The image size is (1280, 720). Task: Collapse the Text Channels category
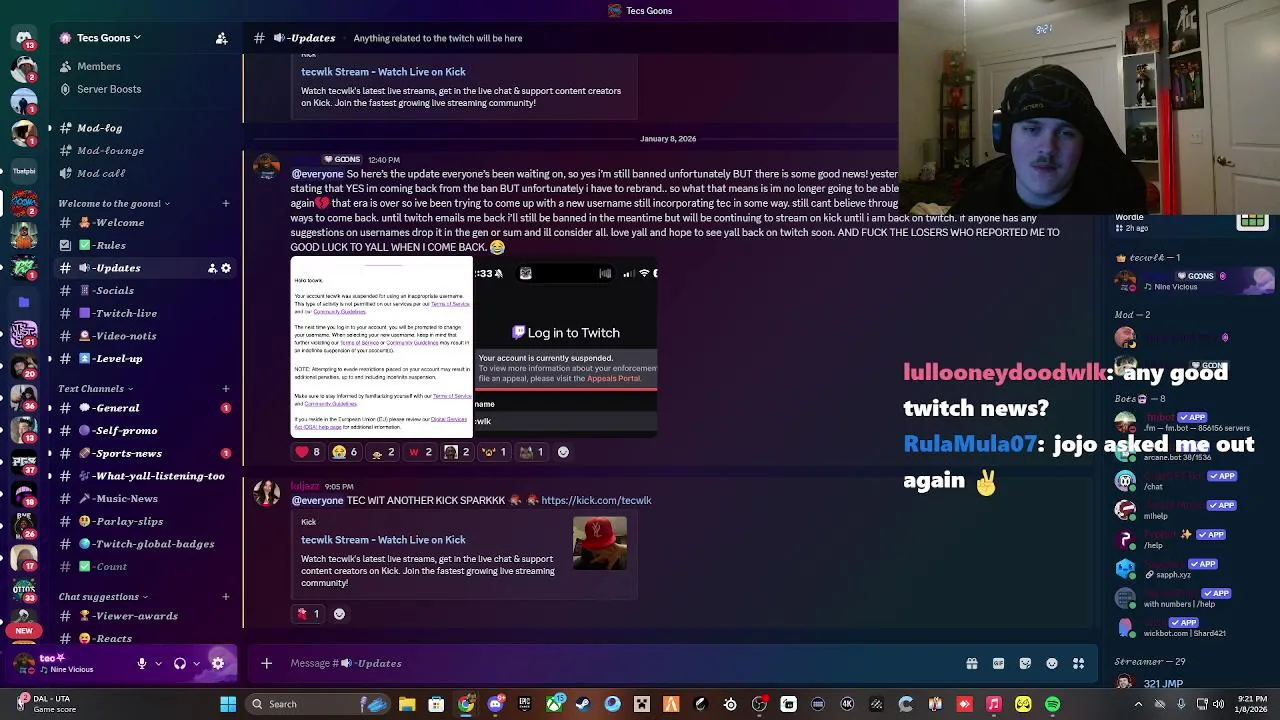(96, 388)
